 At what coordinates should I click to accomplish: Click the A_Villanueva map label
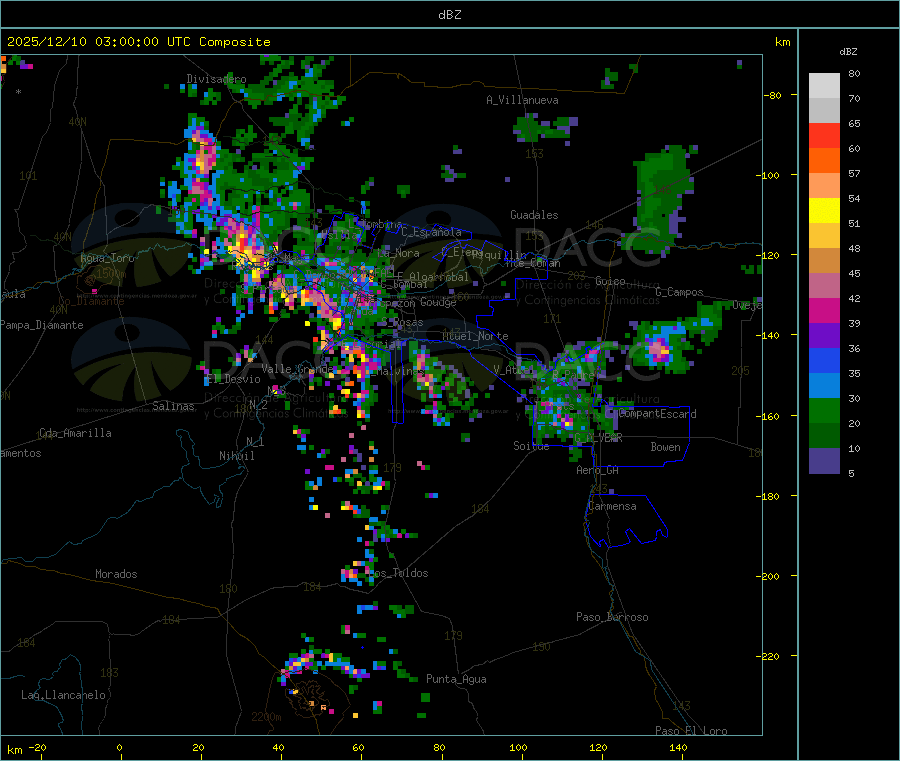tap(522, 100)
